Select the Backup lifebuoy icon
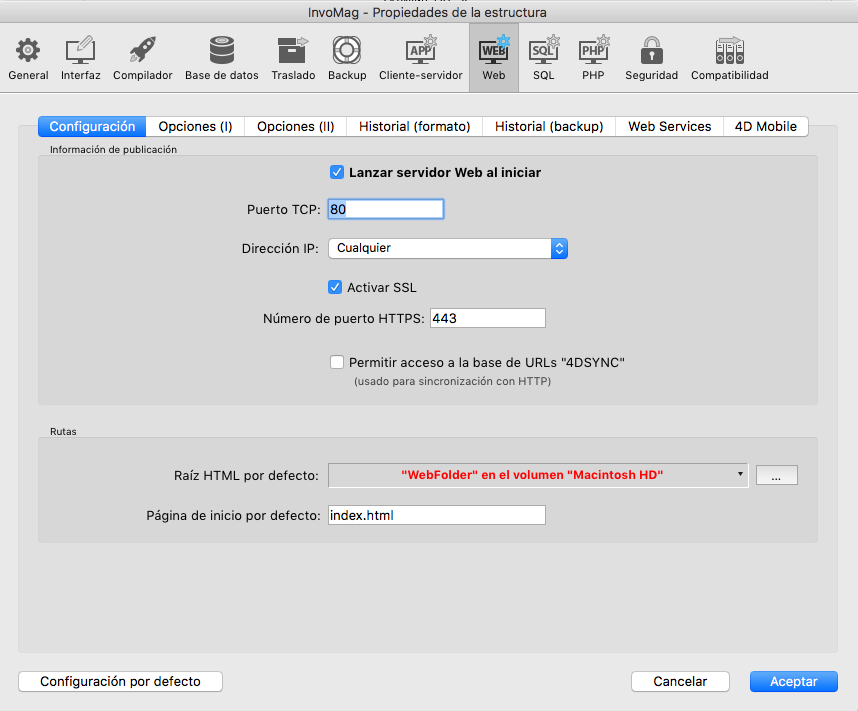The height and width of the screenshot is (711, 858). tap(347, 50)
